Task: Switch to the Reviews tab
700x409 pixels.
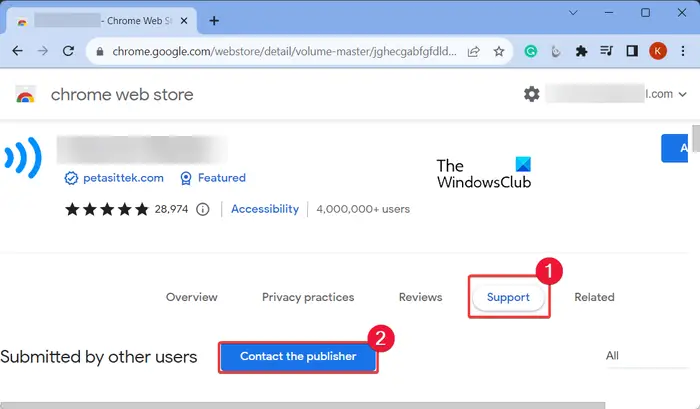Action: click(x=421, y=297)
